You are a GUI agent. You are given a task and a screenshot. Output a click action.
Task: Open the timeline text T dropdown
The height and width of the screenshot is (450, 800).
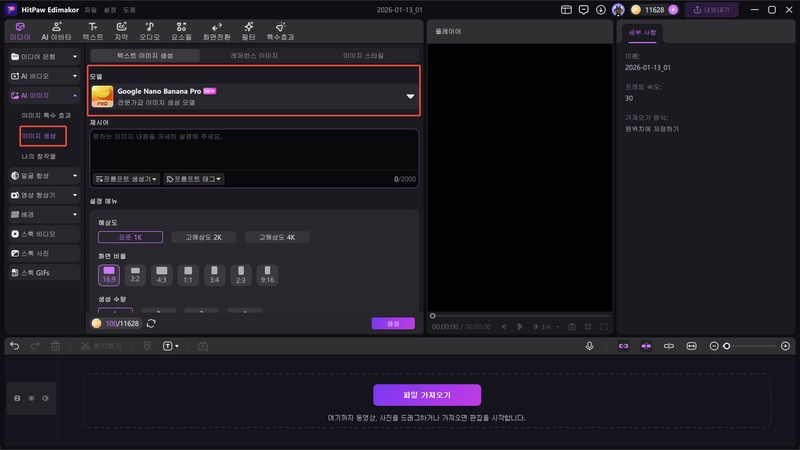[170, 346]
